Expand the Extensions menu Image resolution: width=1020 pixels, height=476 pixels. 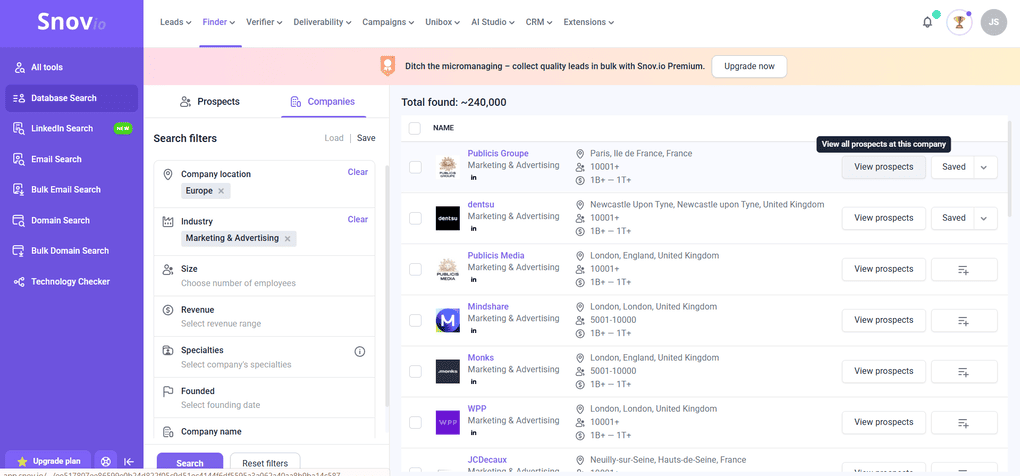pos(589,22)
